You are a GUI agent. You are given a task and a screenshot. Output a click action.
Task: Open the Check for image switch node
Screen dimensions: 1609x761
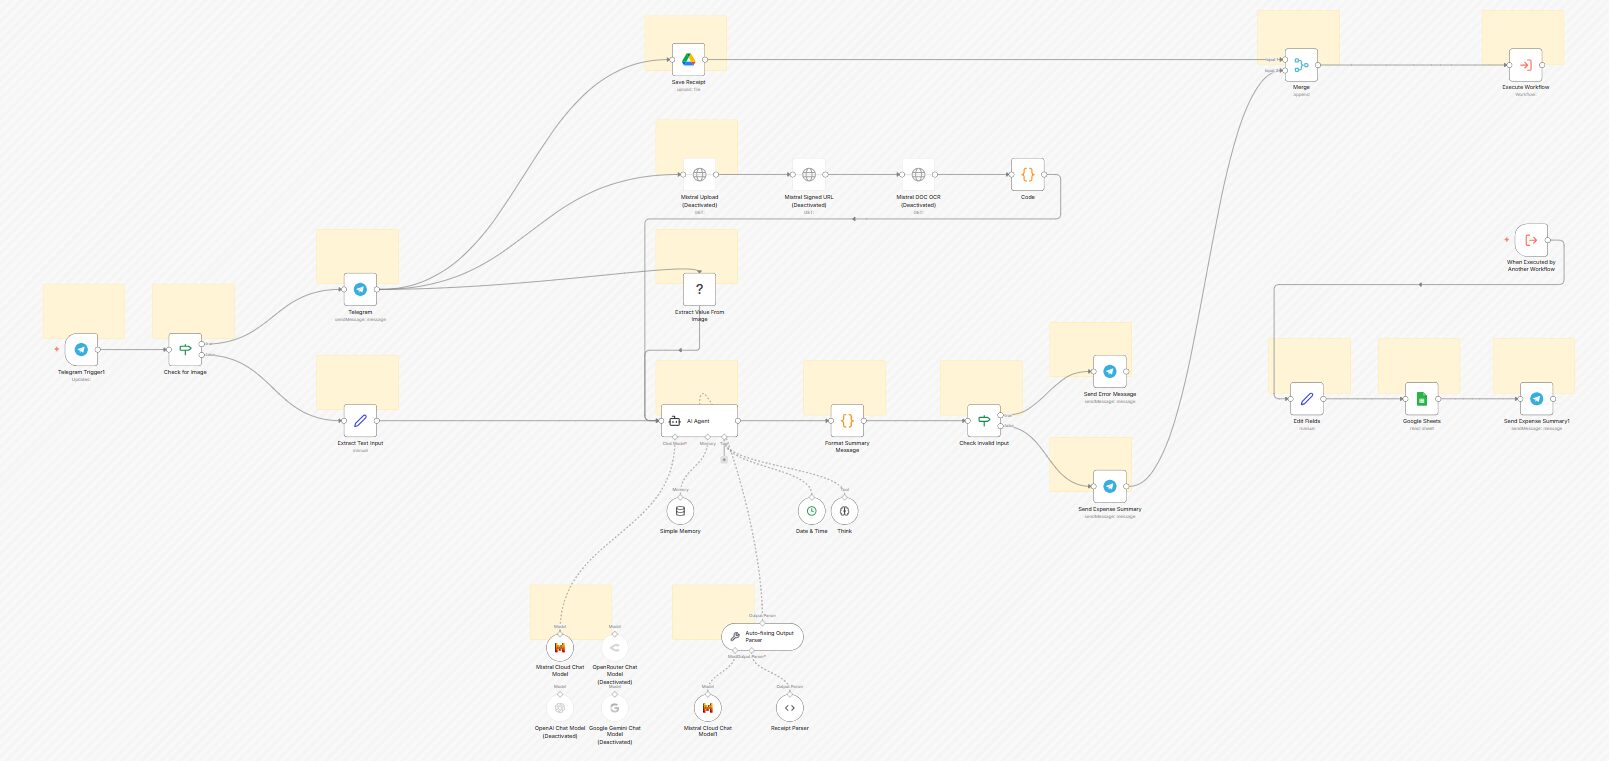(185, 350)
